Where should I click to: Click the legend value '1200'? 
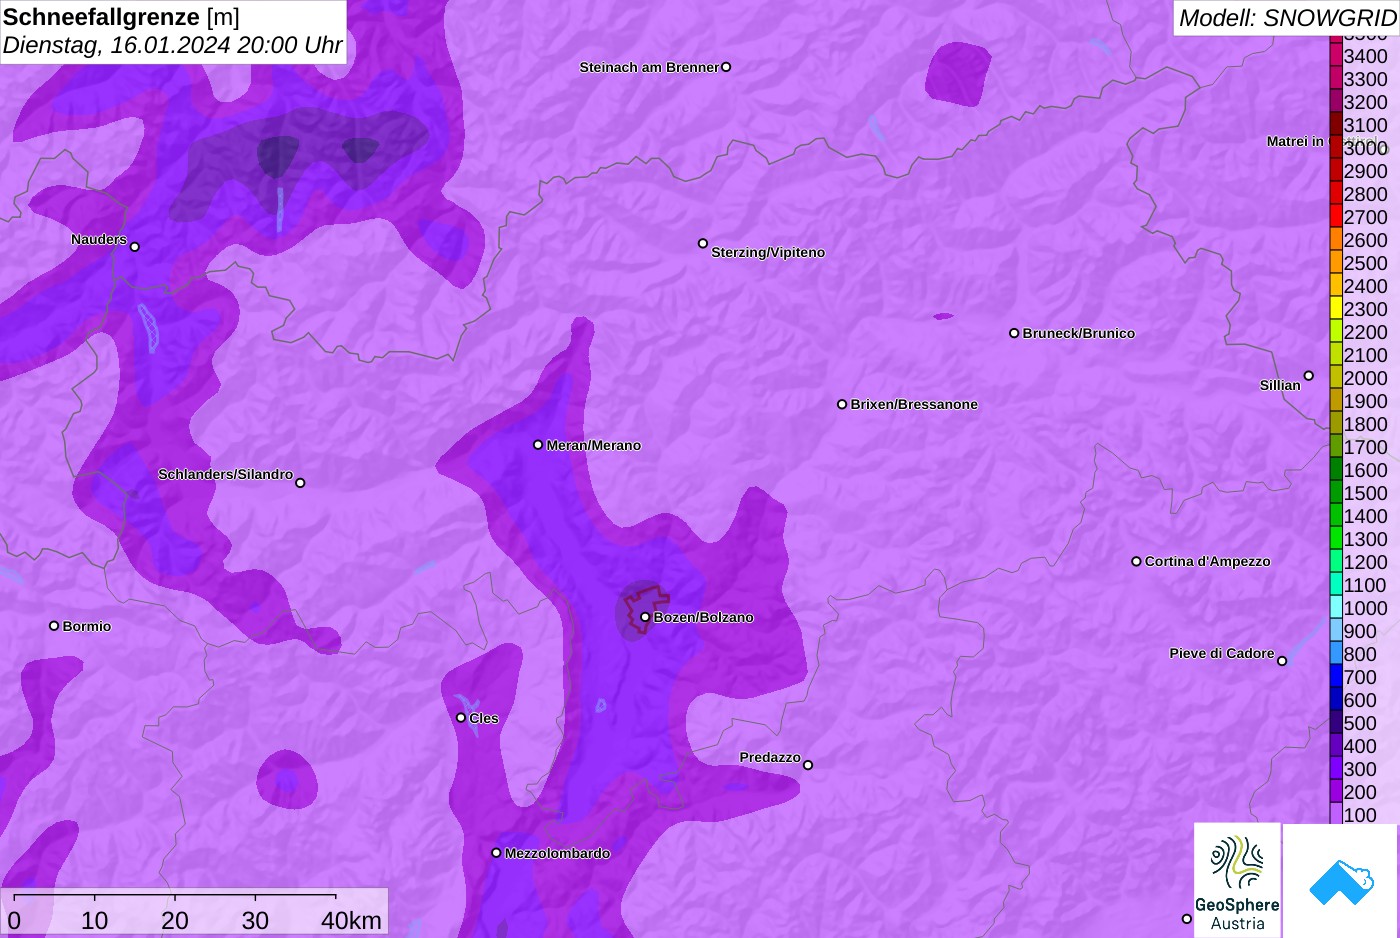[x=1366, y=562]
